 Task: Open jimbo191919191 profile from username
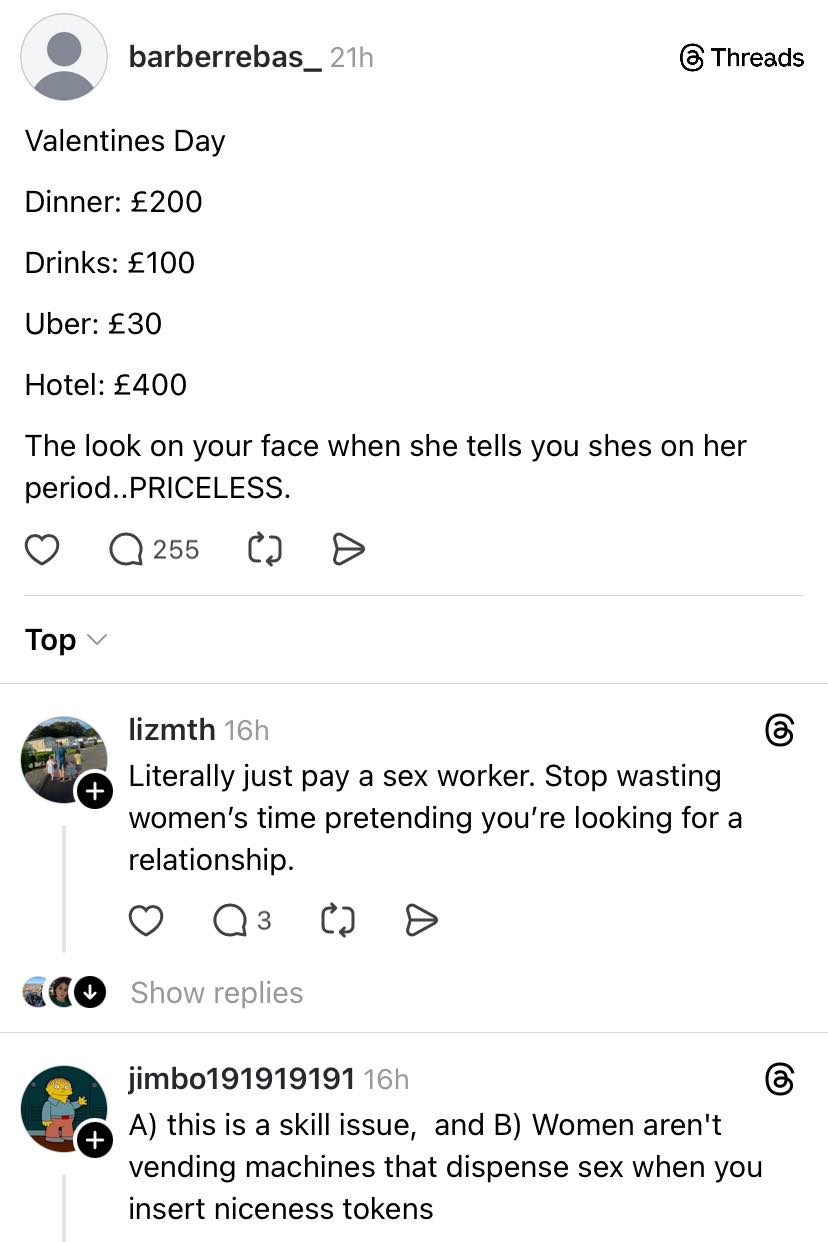[241, 1079]
